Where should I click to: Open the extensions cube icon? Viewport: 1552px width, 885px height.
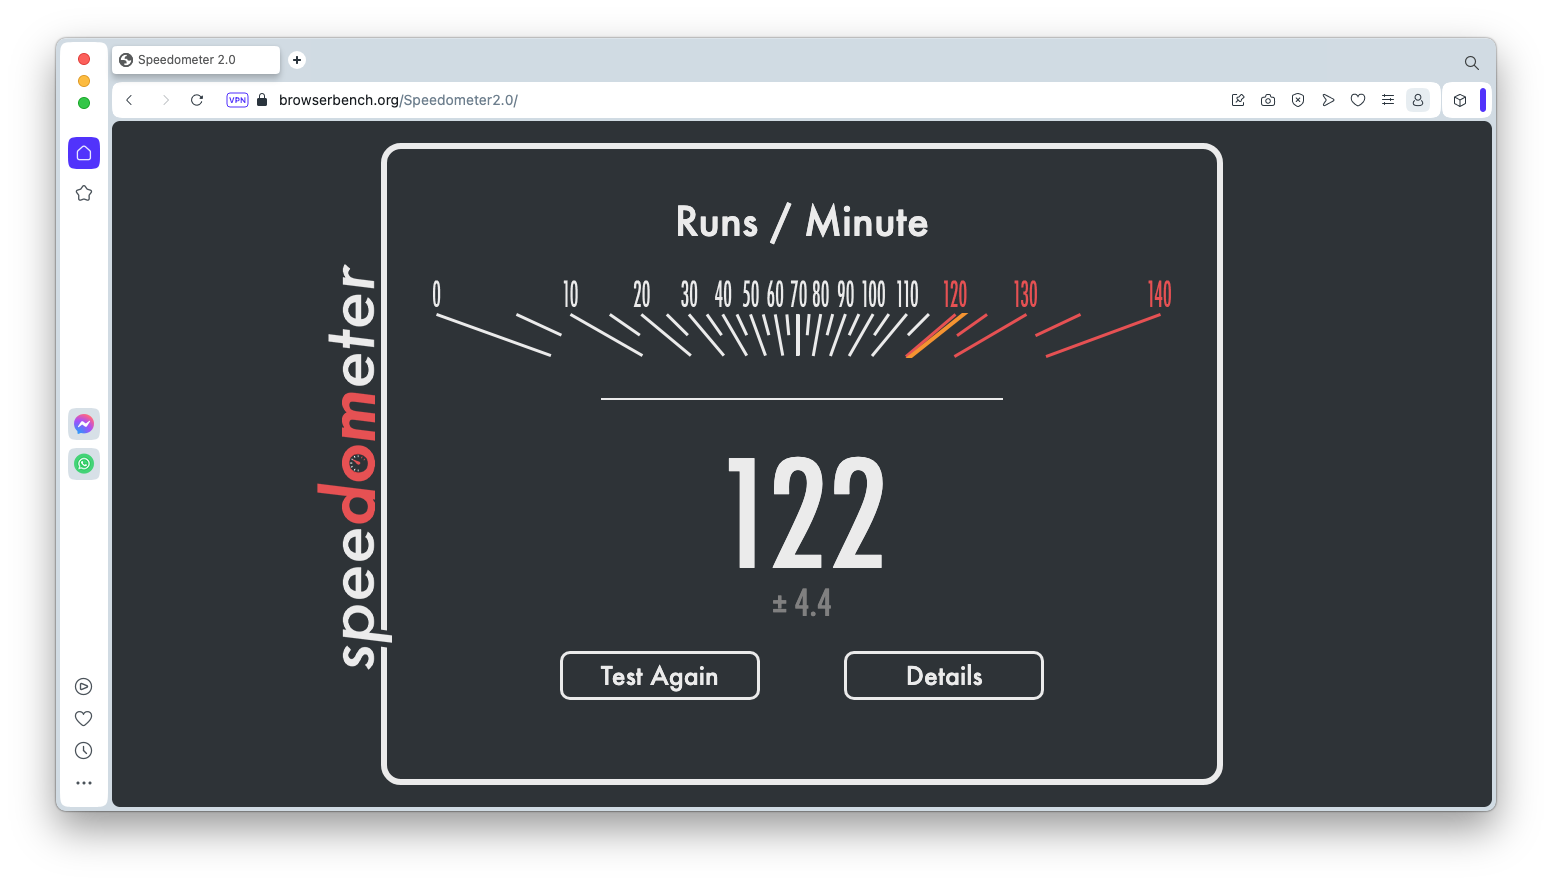tap(1460, 100)
